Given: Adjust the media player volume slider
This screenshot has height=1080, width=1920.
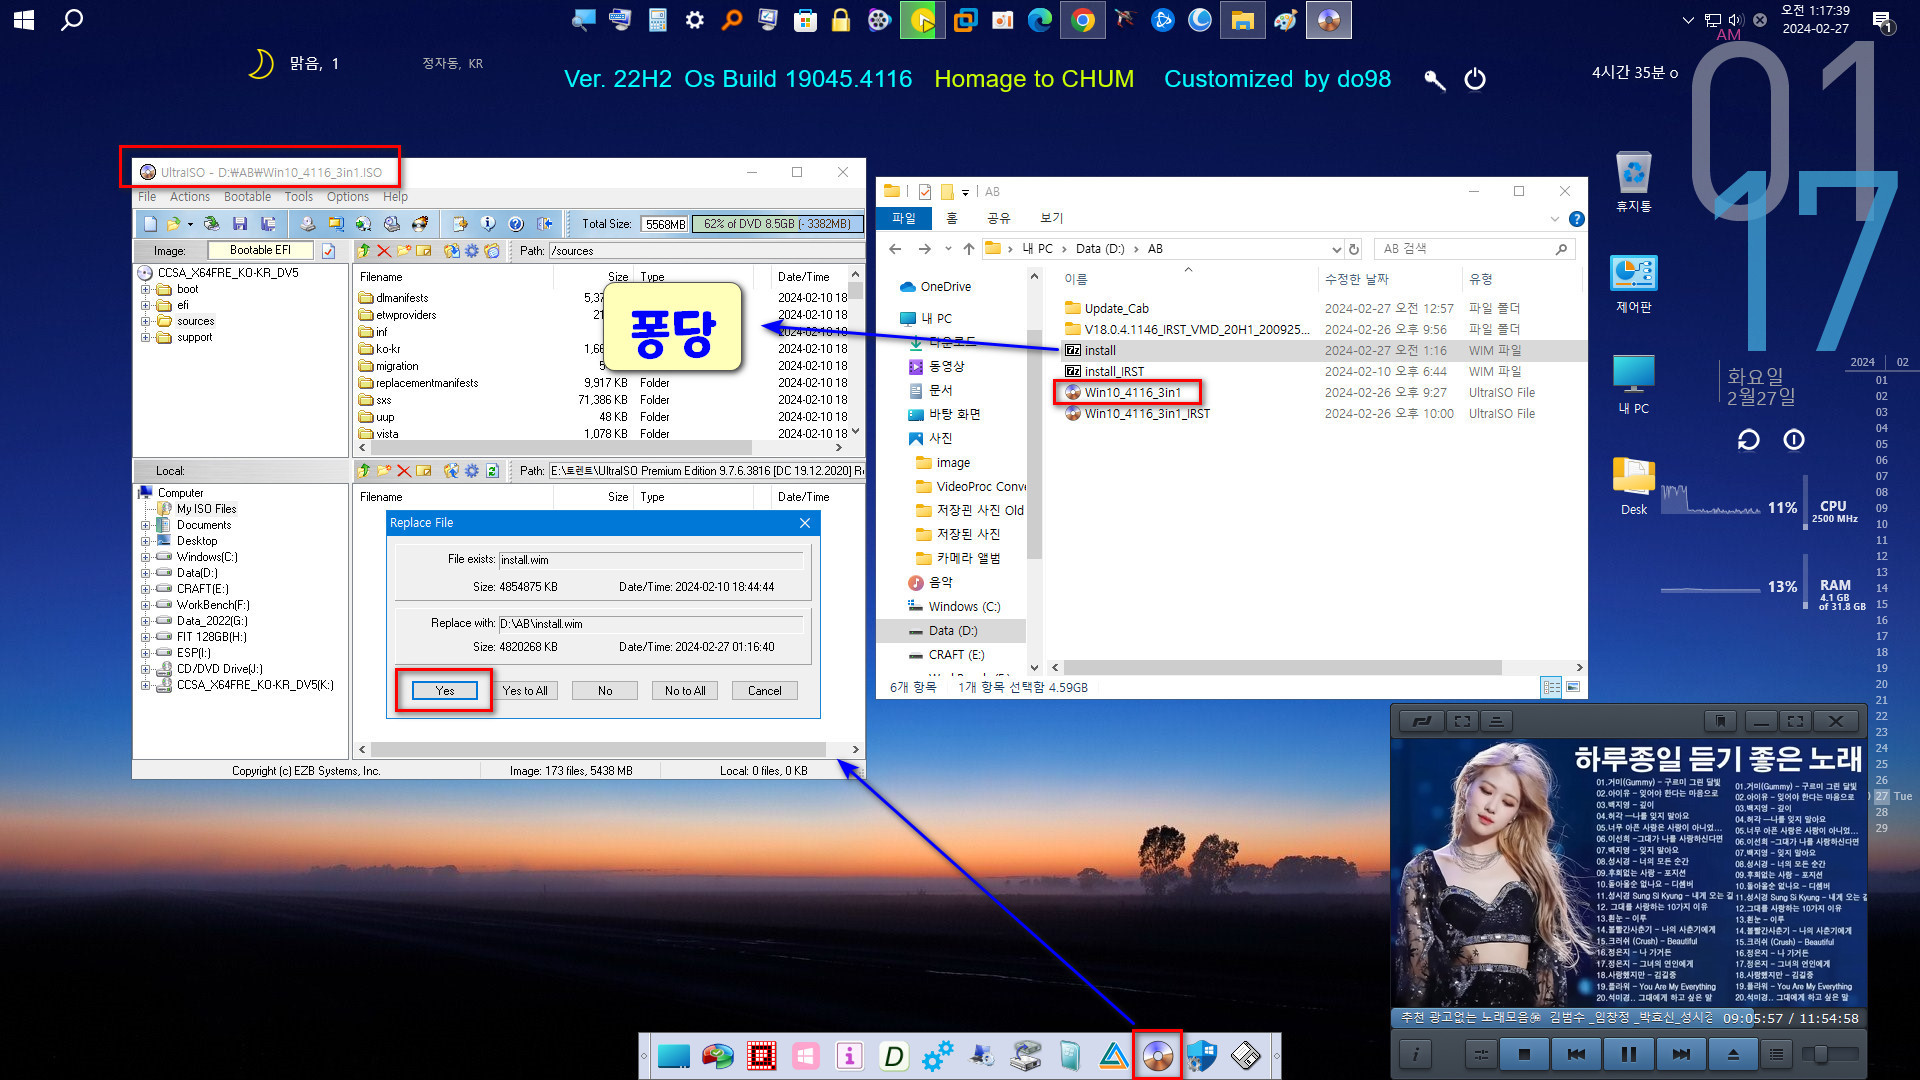Looking at the screenshot, I should (x=1830, y=1054).
